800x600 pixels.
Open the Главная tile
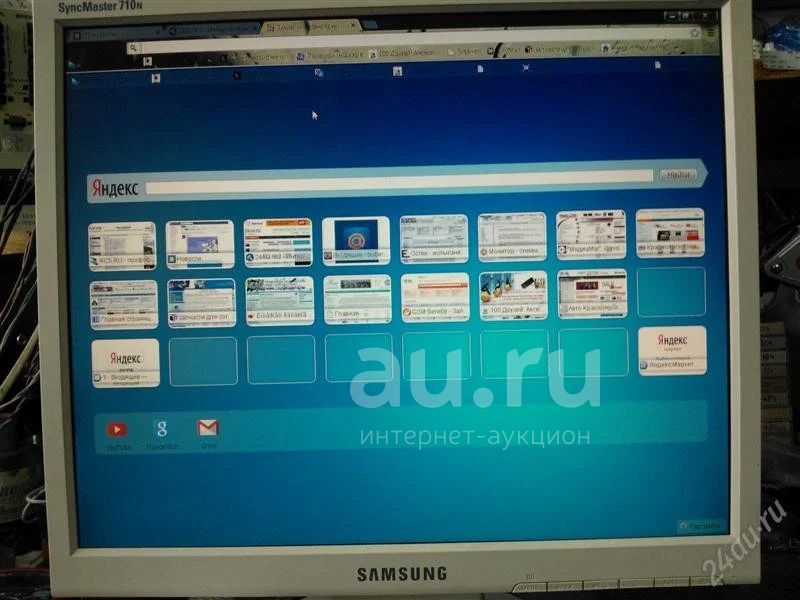(x=357, y=299)
